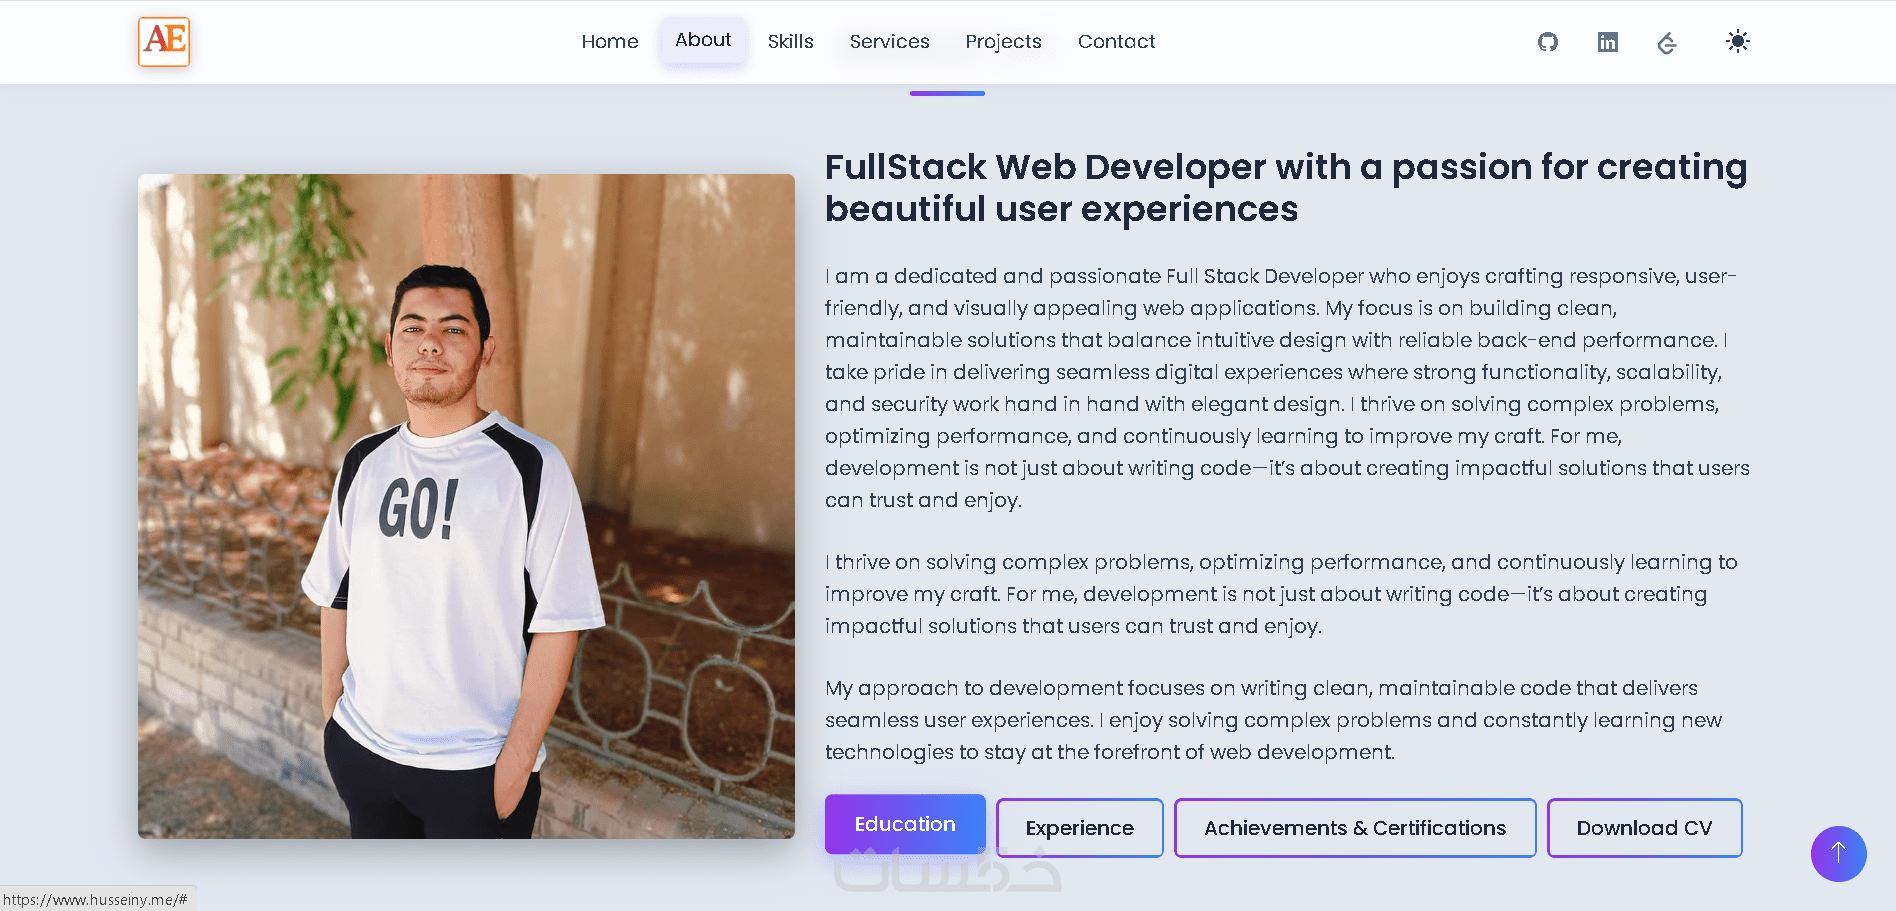
Task: Click the paragraph starting "I am a dedicated"
Action: pyautogui.click(x=1286, y=388)
